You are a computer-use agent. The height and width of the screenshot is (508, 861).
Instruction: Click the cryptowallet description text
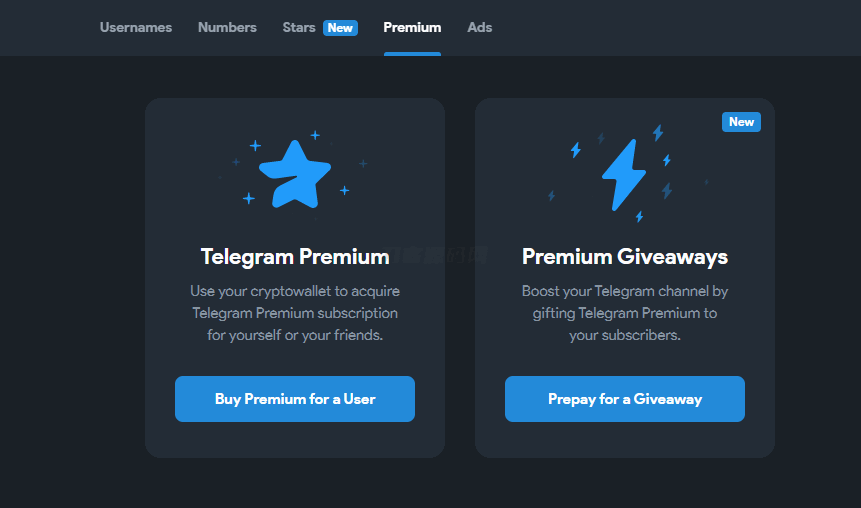(x=295, y=313)
